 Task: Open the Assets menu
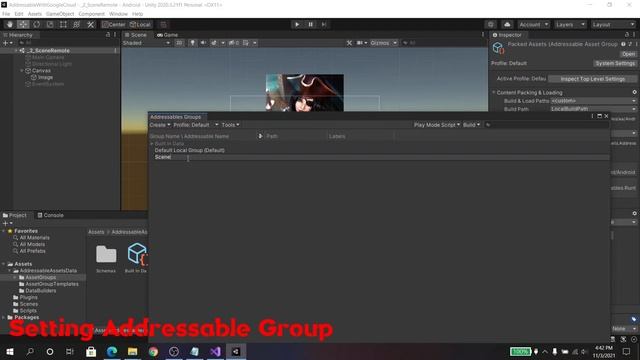[35, 14]
